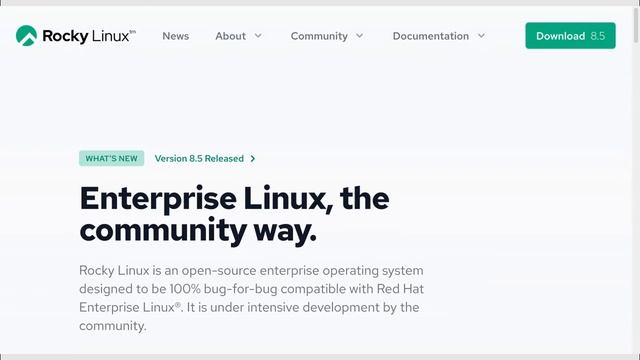Open the About menu

pos(231,36)
